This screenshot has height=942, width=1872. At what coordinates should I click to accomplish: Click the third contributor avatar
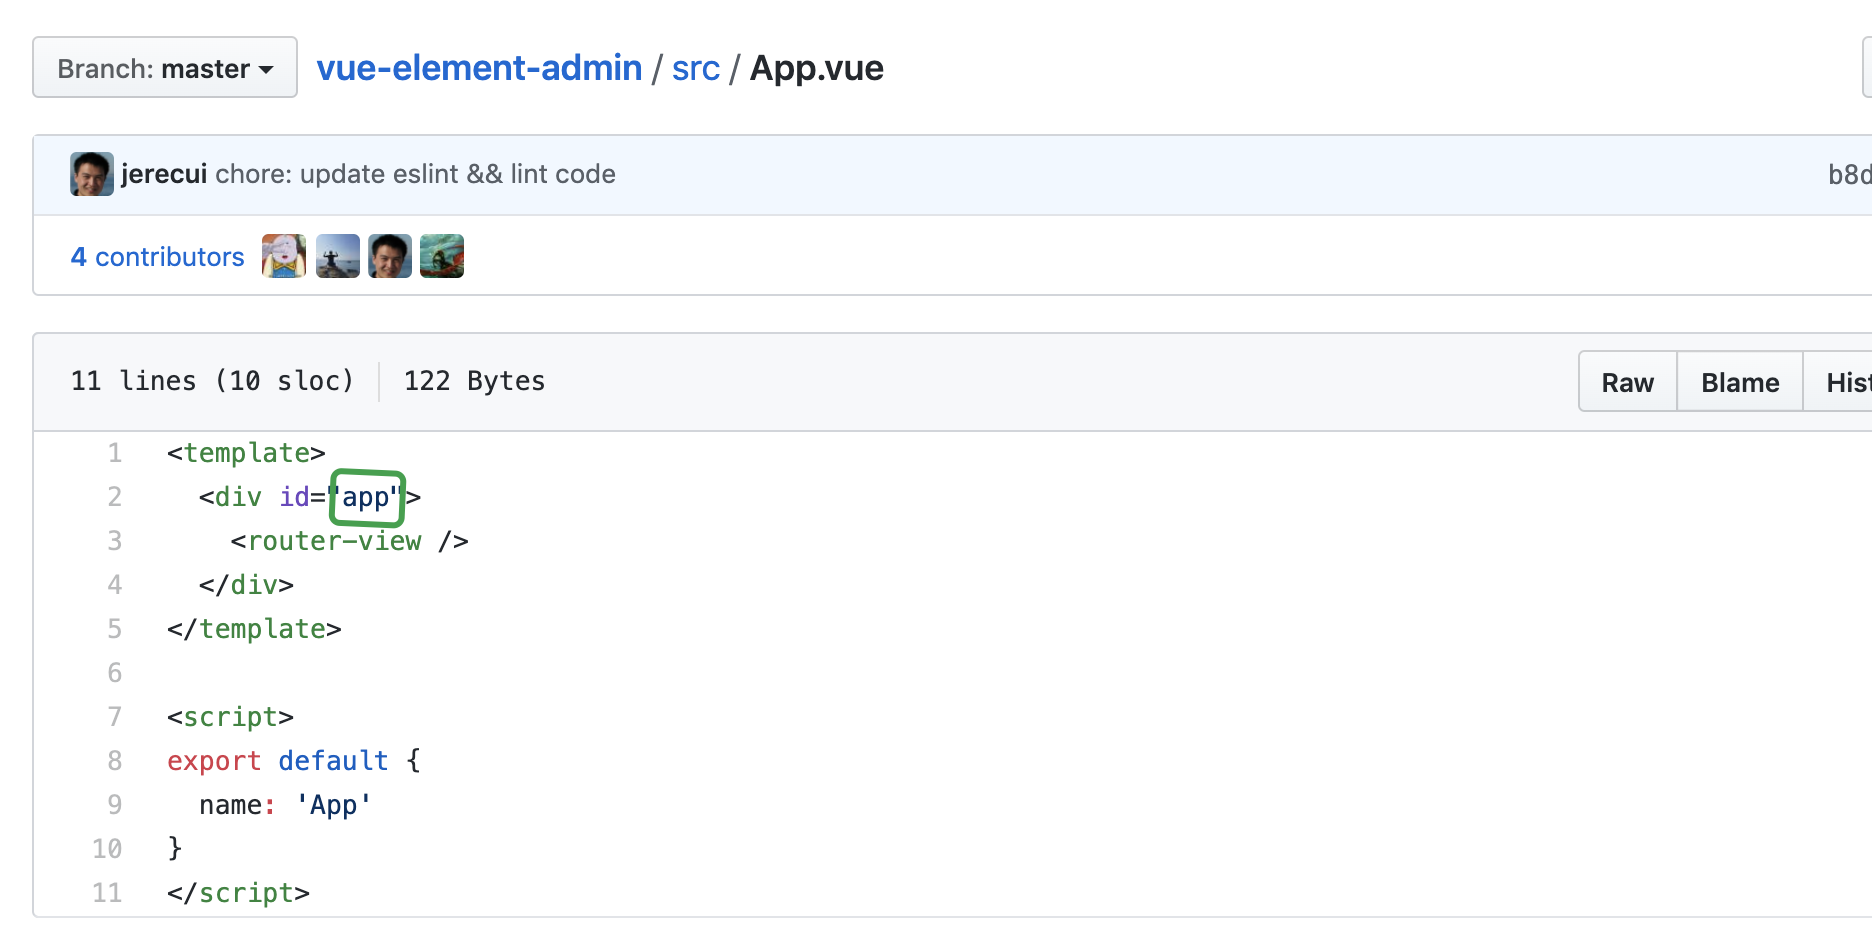(x=389, y=255)
